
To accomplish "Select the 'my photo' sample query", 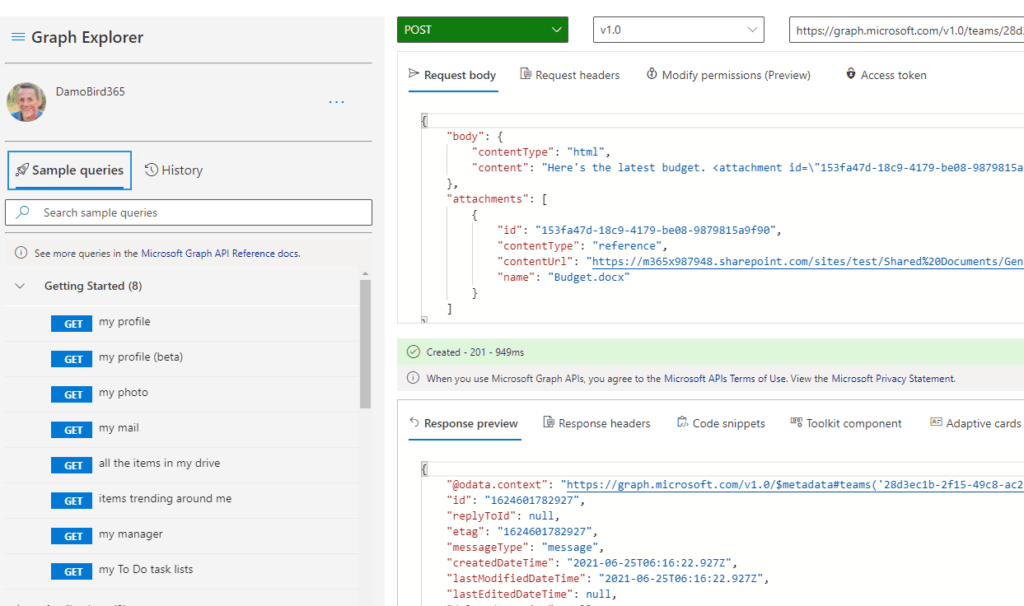I will tap(182, 393).
